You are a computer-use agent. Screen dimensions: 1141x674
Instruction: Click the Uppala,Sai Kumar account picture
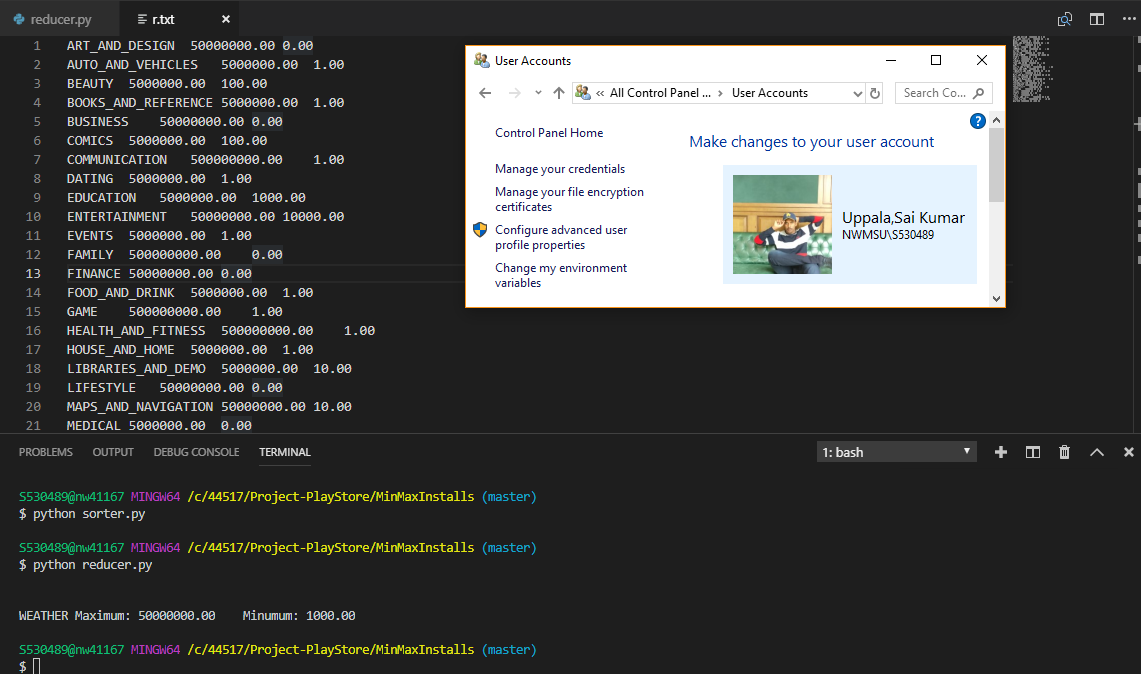click(782, 224)
